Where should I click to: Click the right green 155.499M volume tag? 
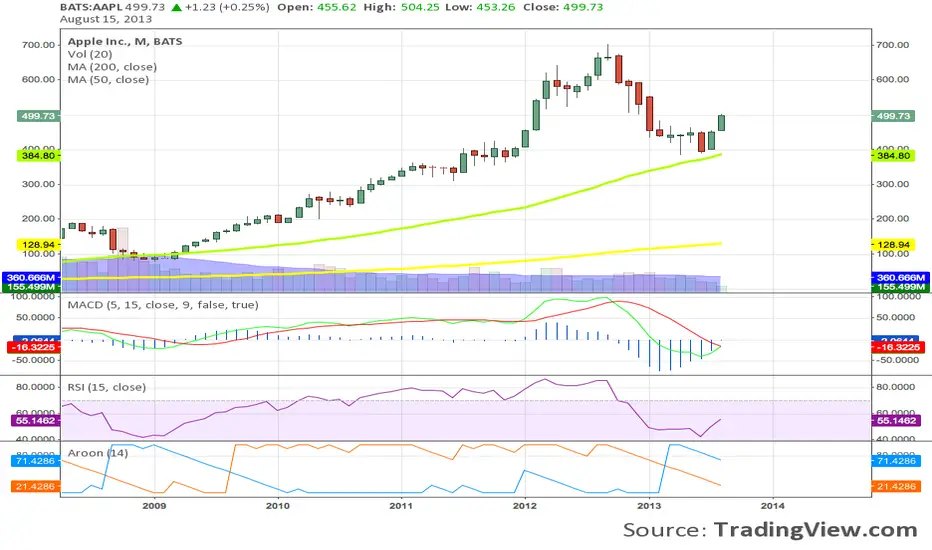coord(900,287)
